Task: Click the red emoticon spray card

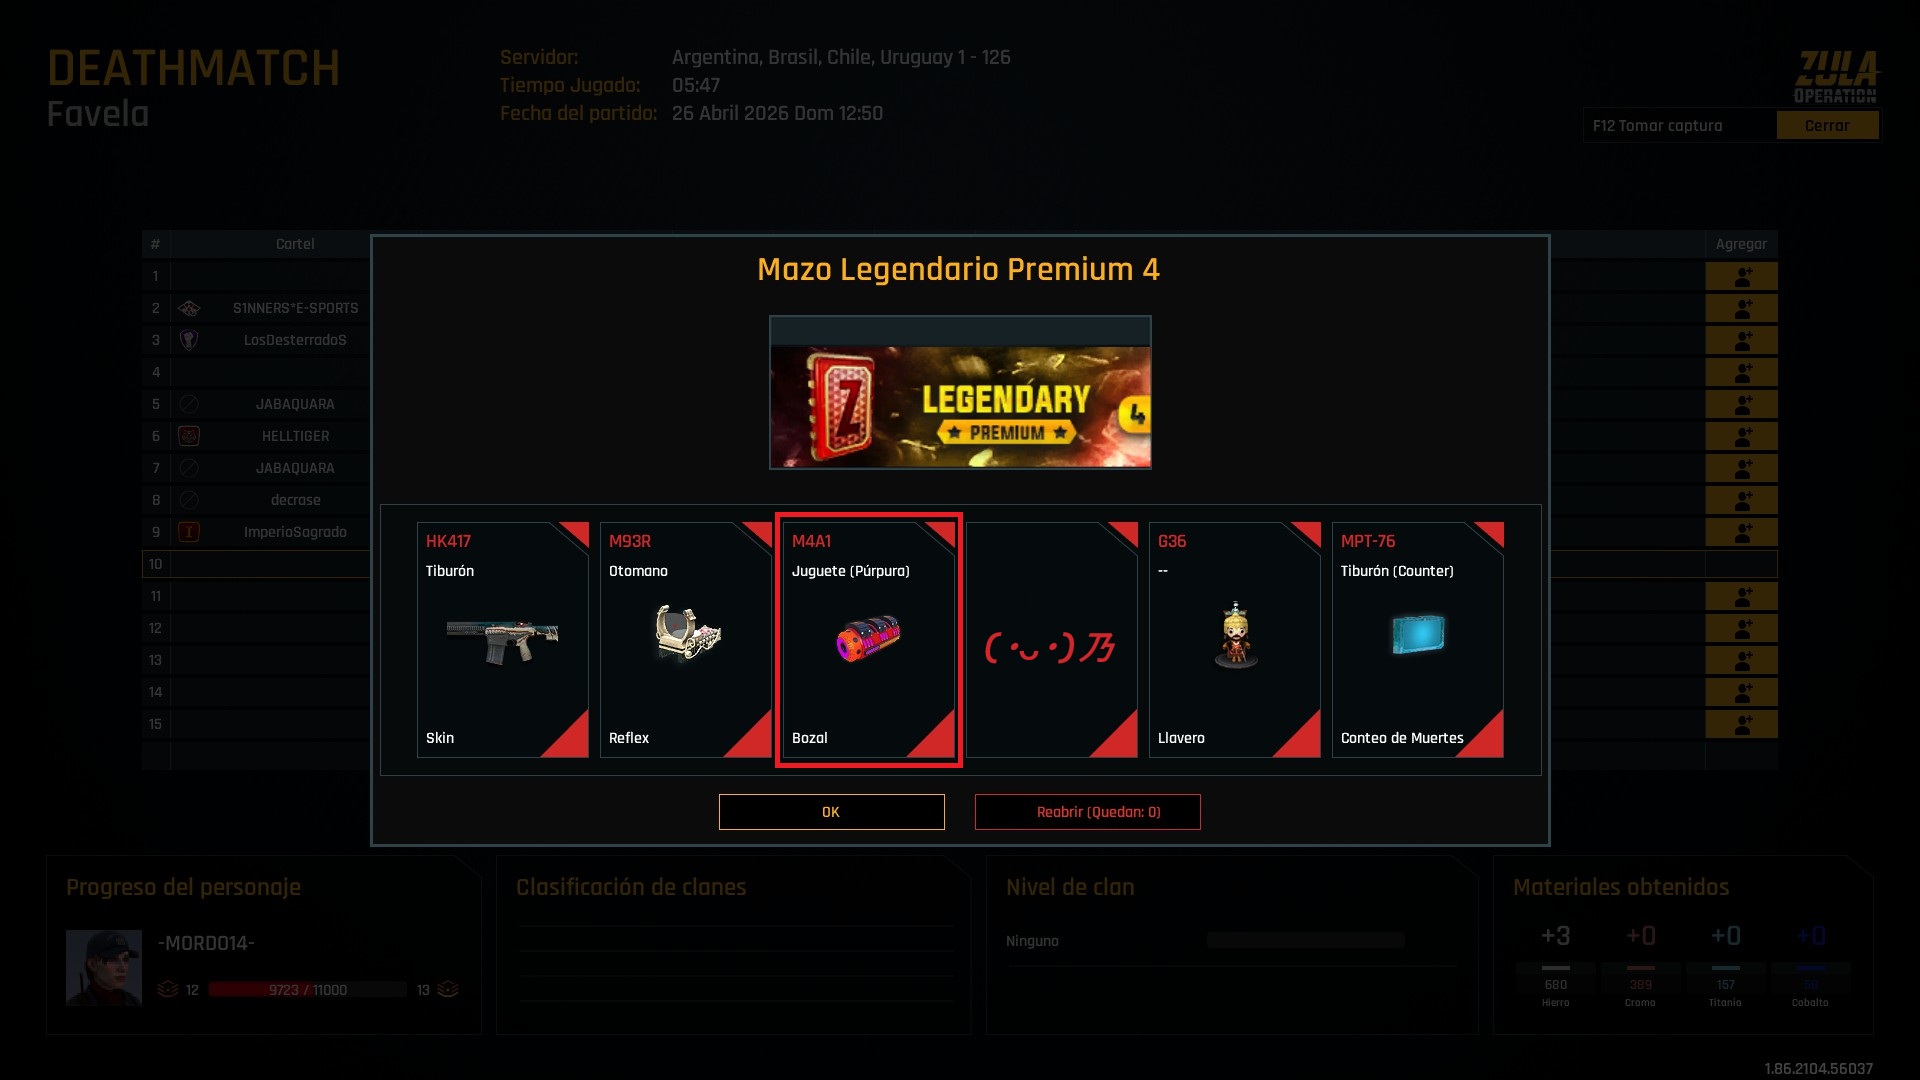Action: [x=1051, y=640]
